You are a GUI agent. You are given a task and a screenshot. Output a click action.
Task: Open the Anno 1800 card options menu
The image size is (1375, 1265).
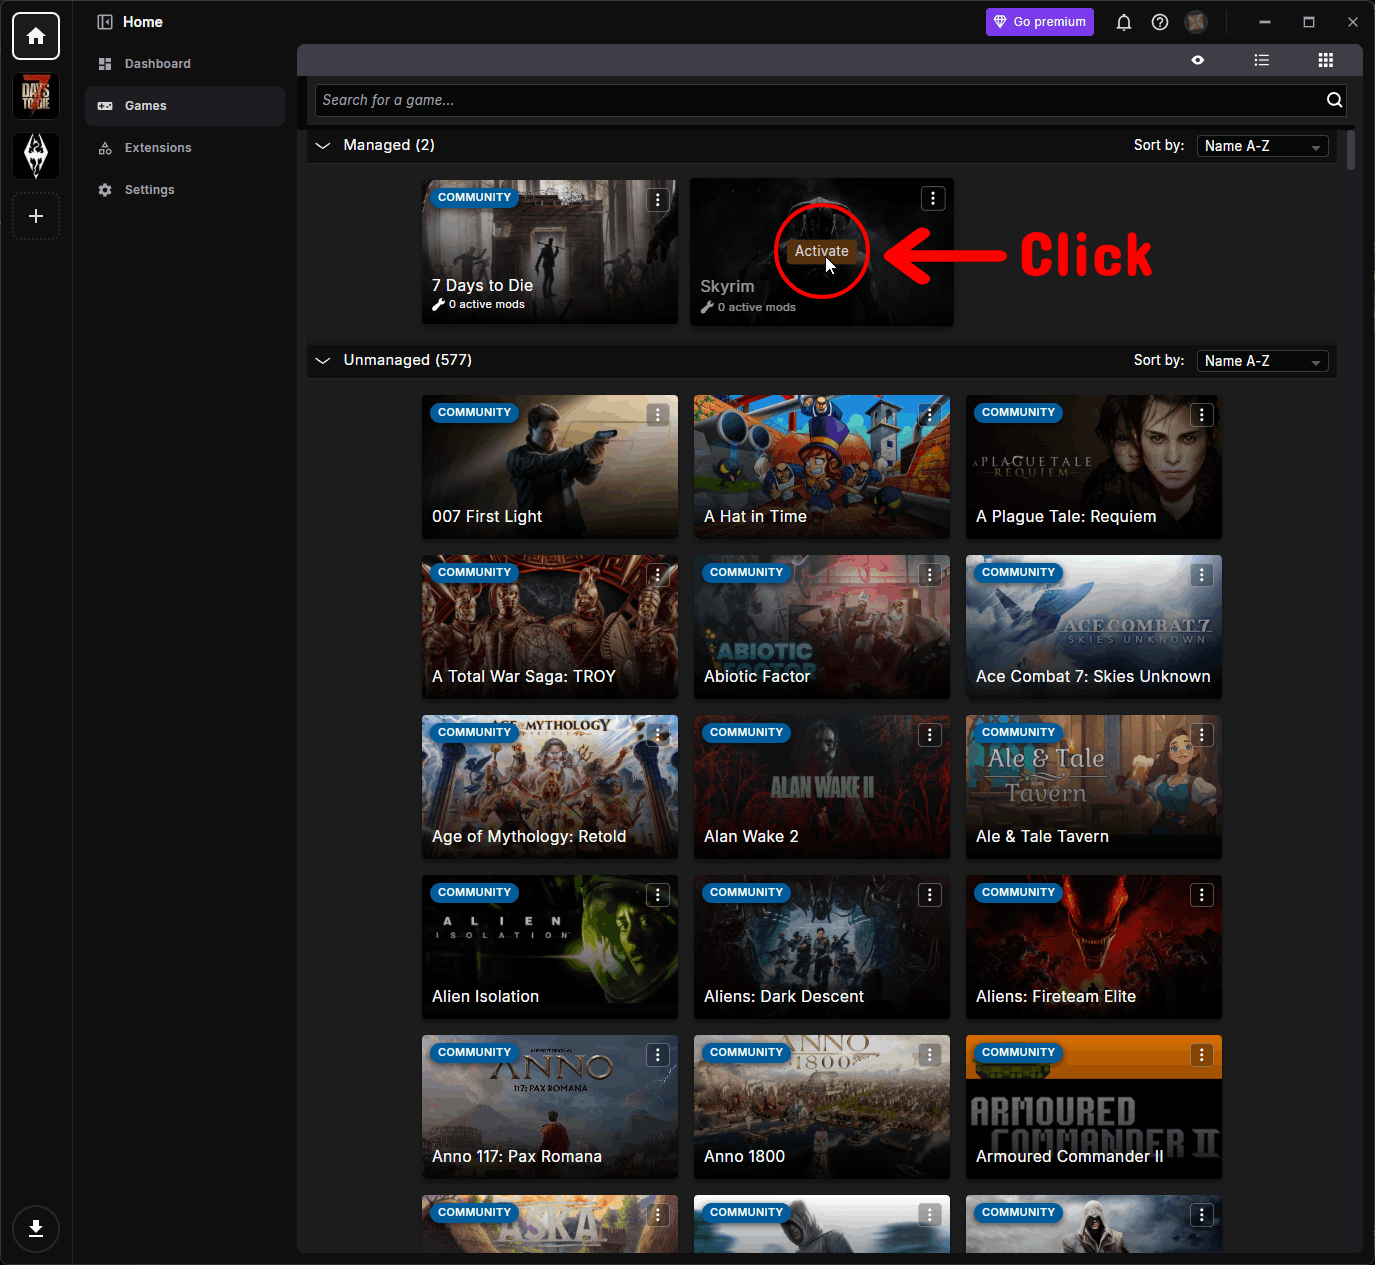[x=930, y=1055]
